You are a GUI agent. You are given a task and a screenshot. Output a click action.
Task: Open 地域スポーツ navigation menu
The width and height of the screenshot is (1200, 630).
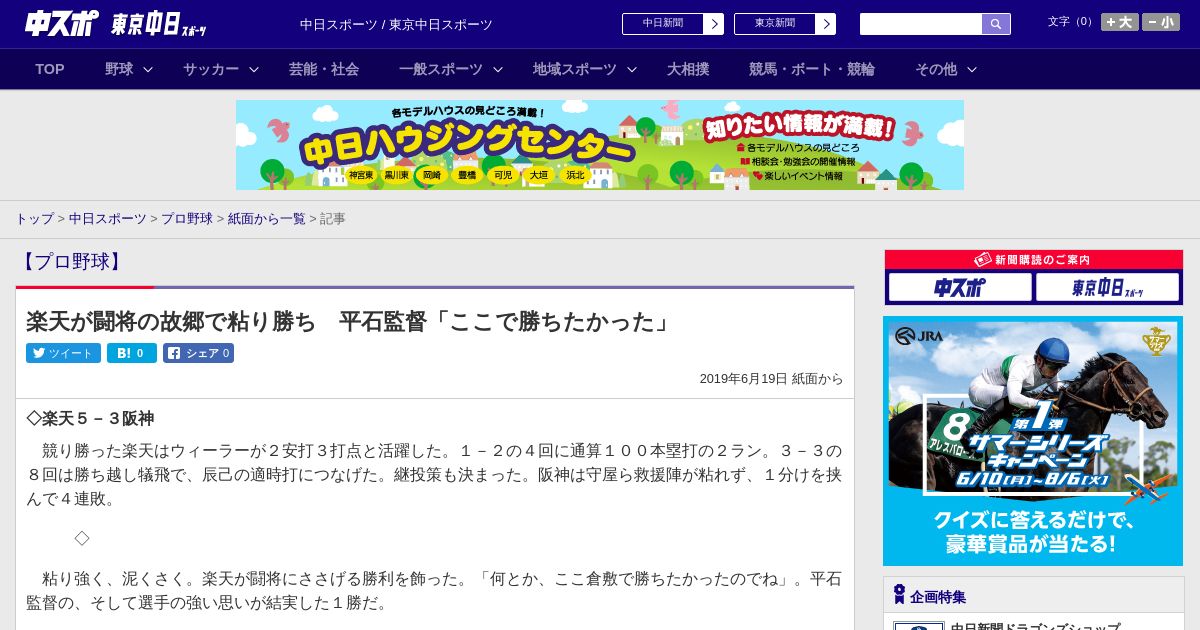pos(575,69)
